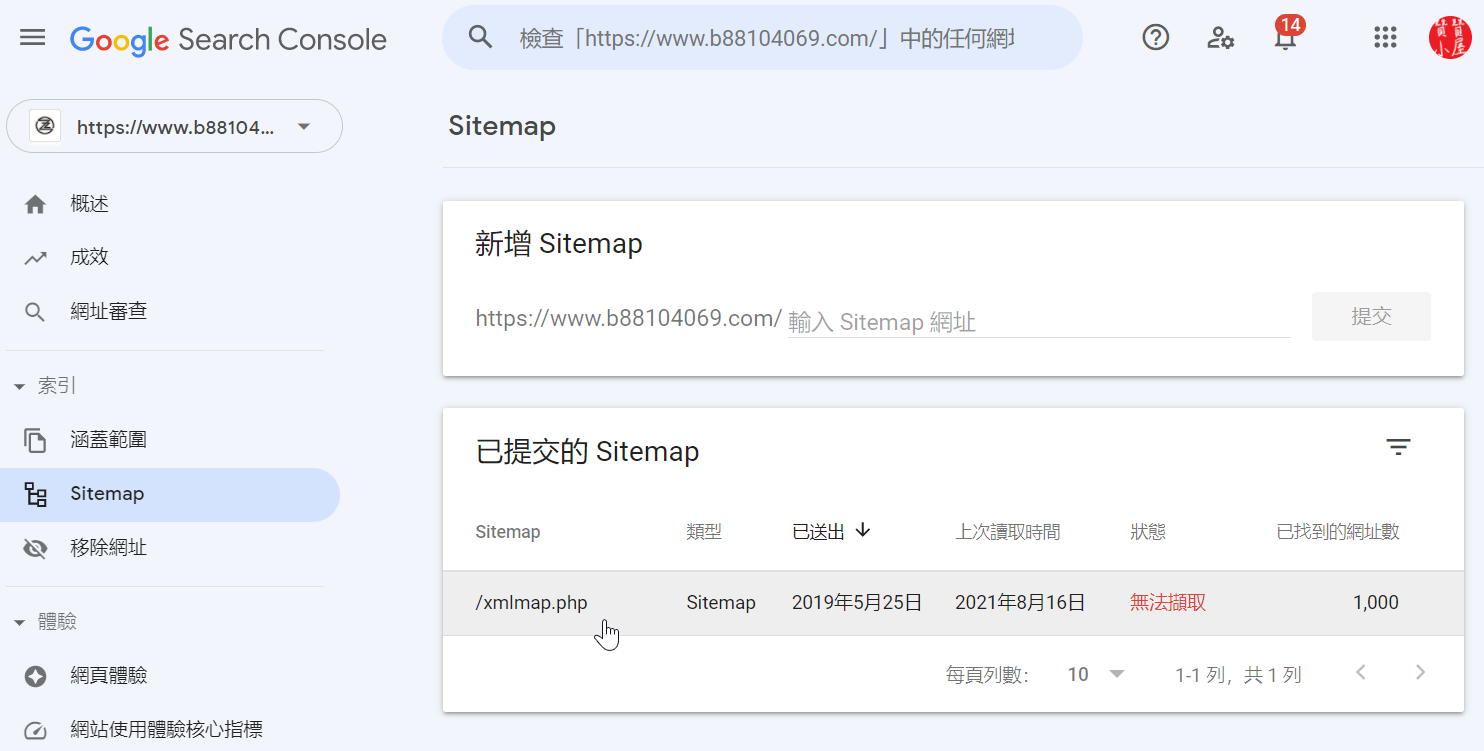This screenshot has width=1484, height=751.
Task: Click the 新增 Sitemap heading
Action: pos(558,244)
